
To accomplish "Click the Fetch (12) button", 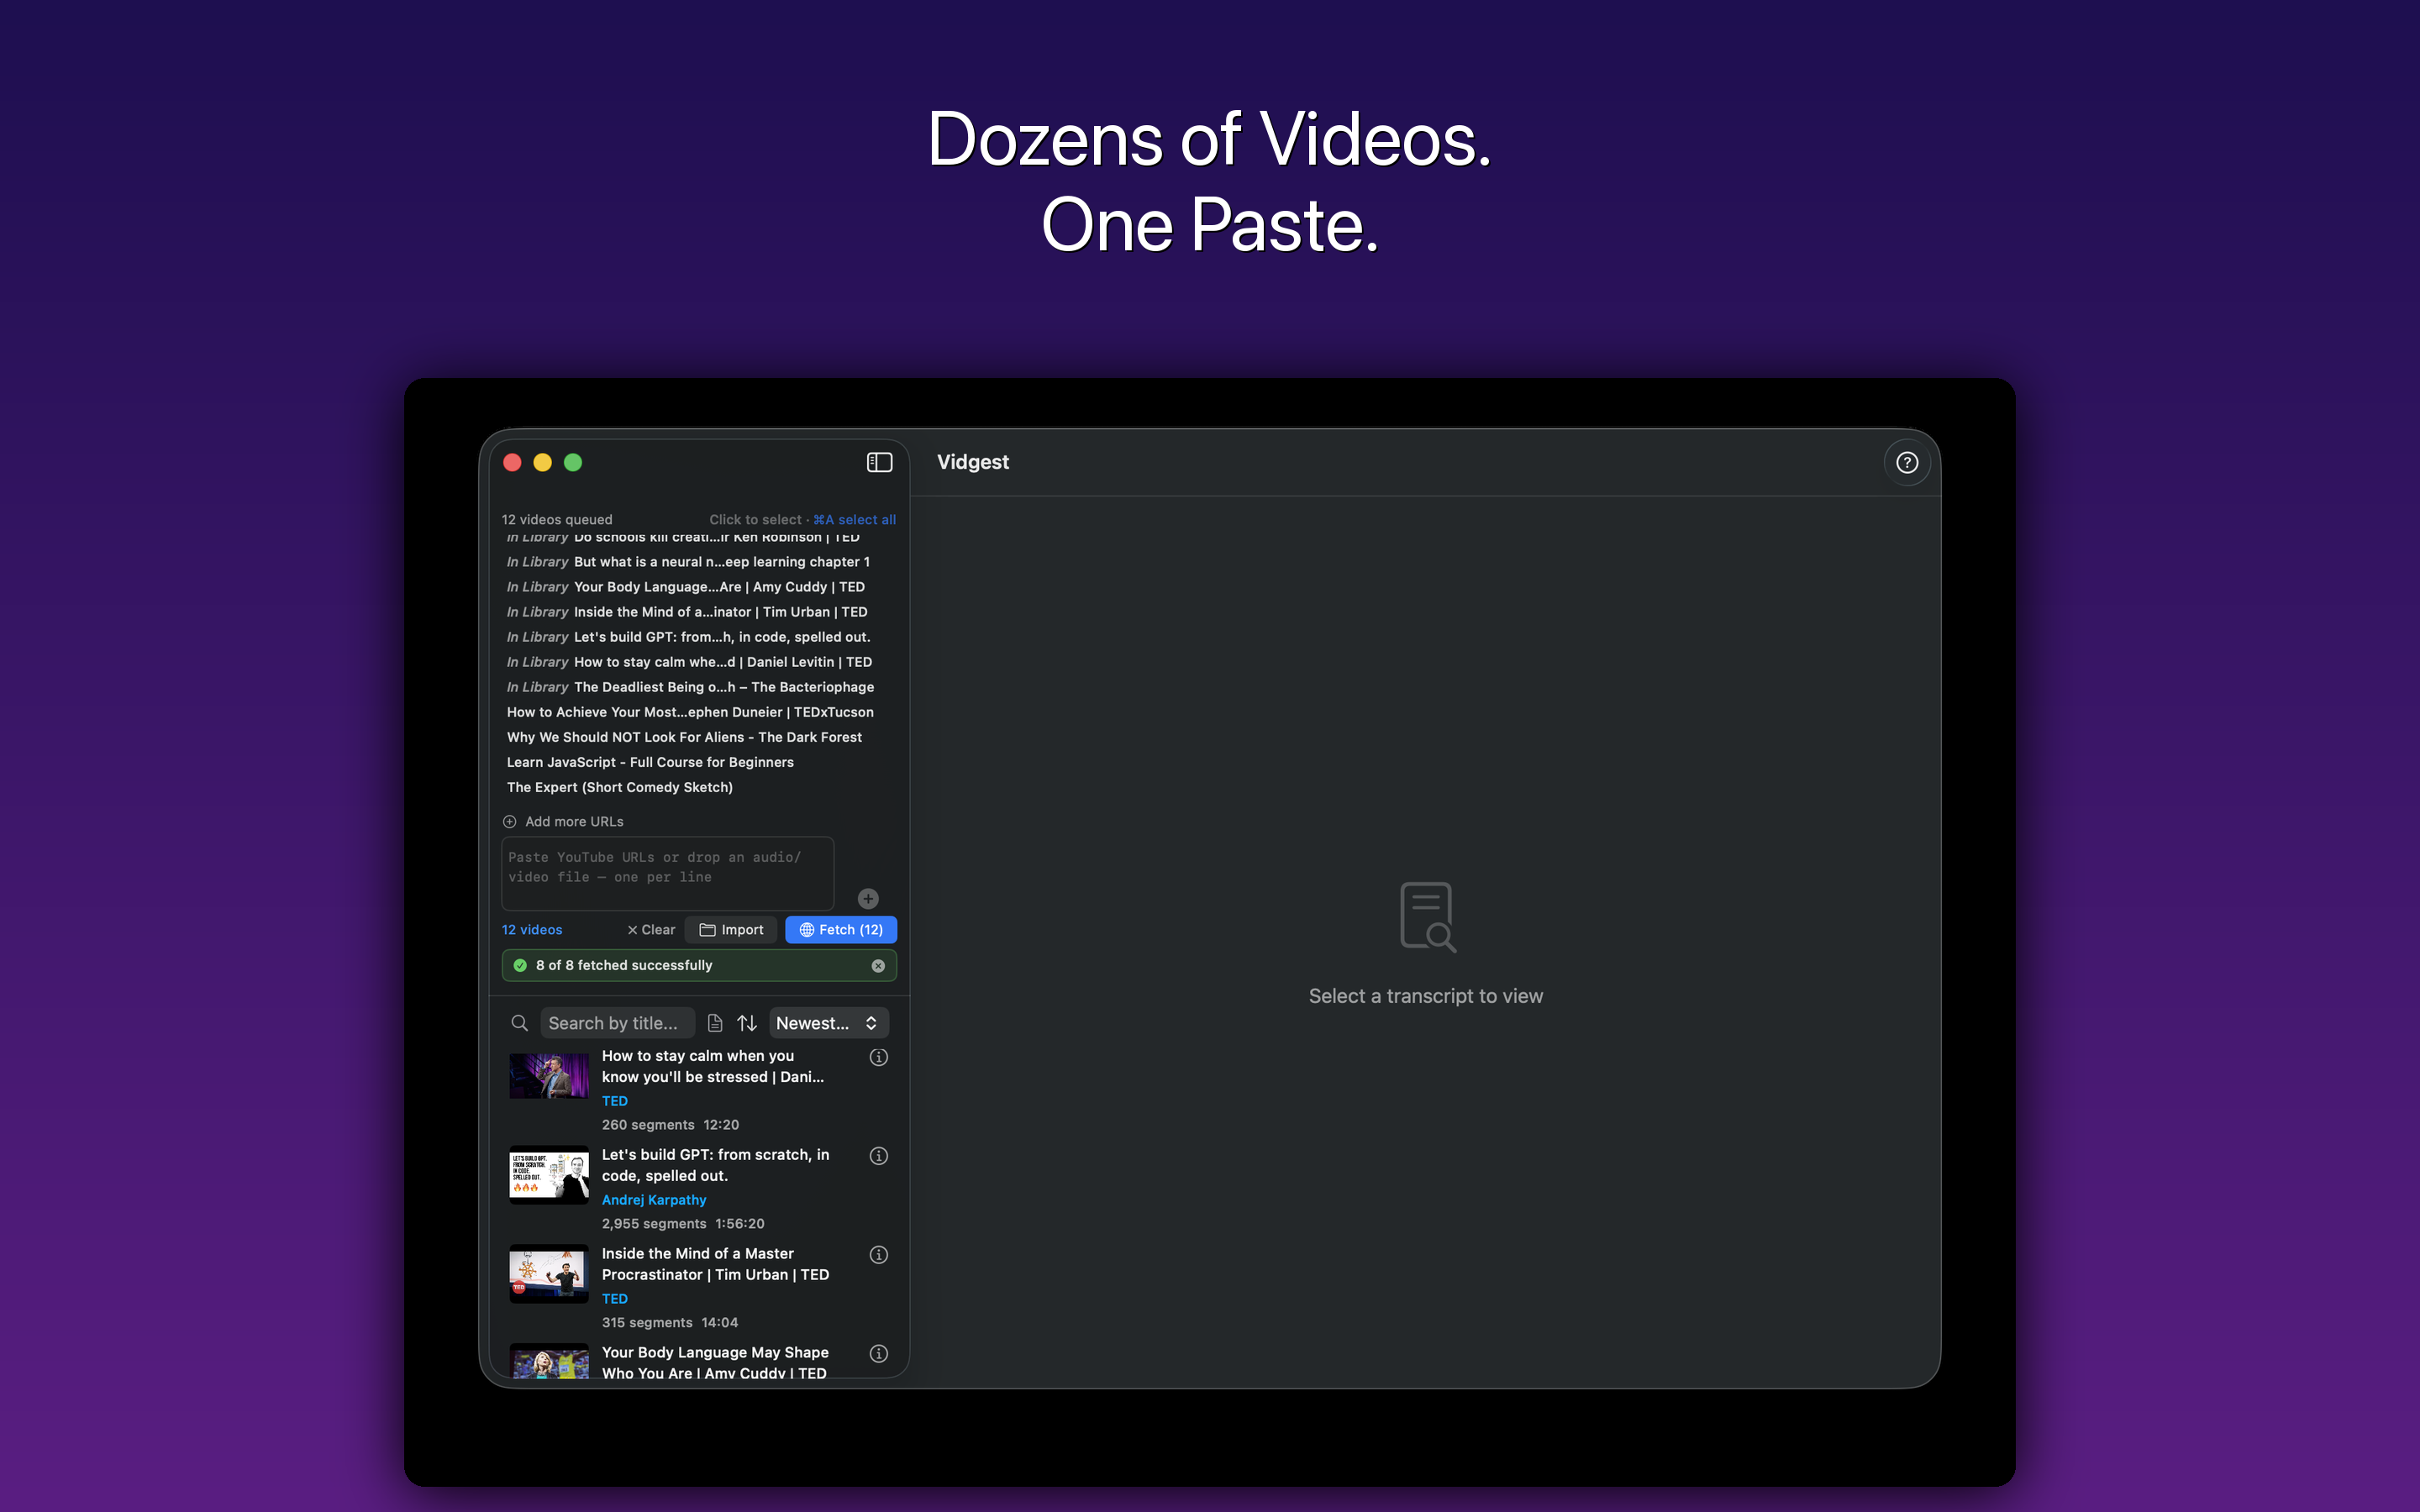I will point(840,929).
